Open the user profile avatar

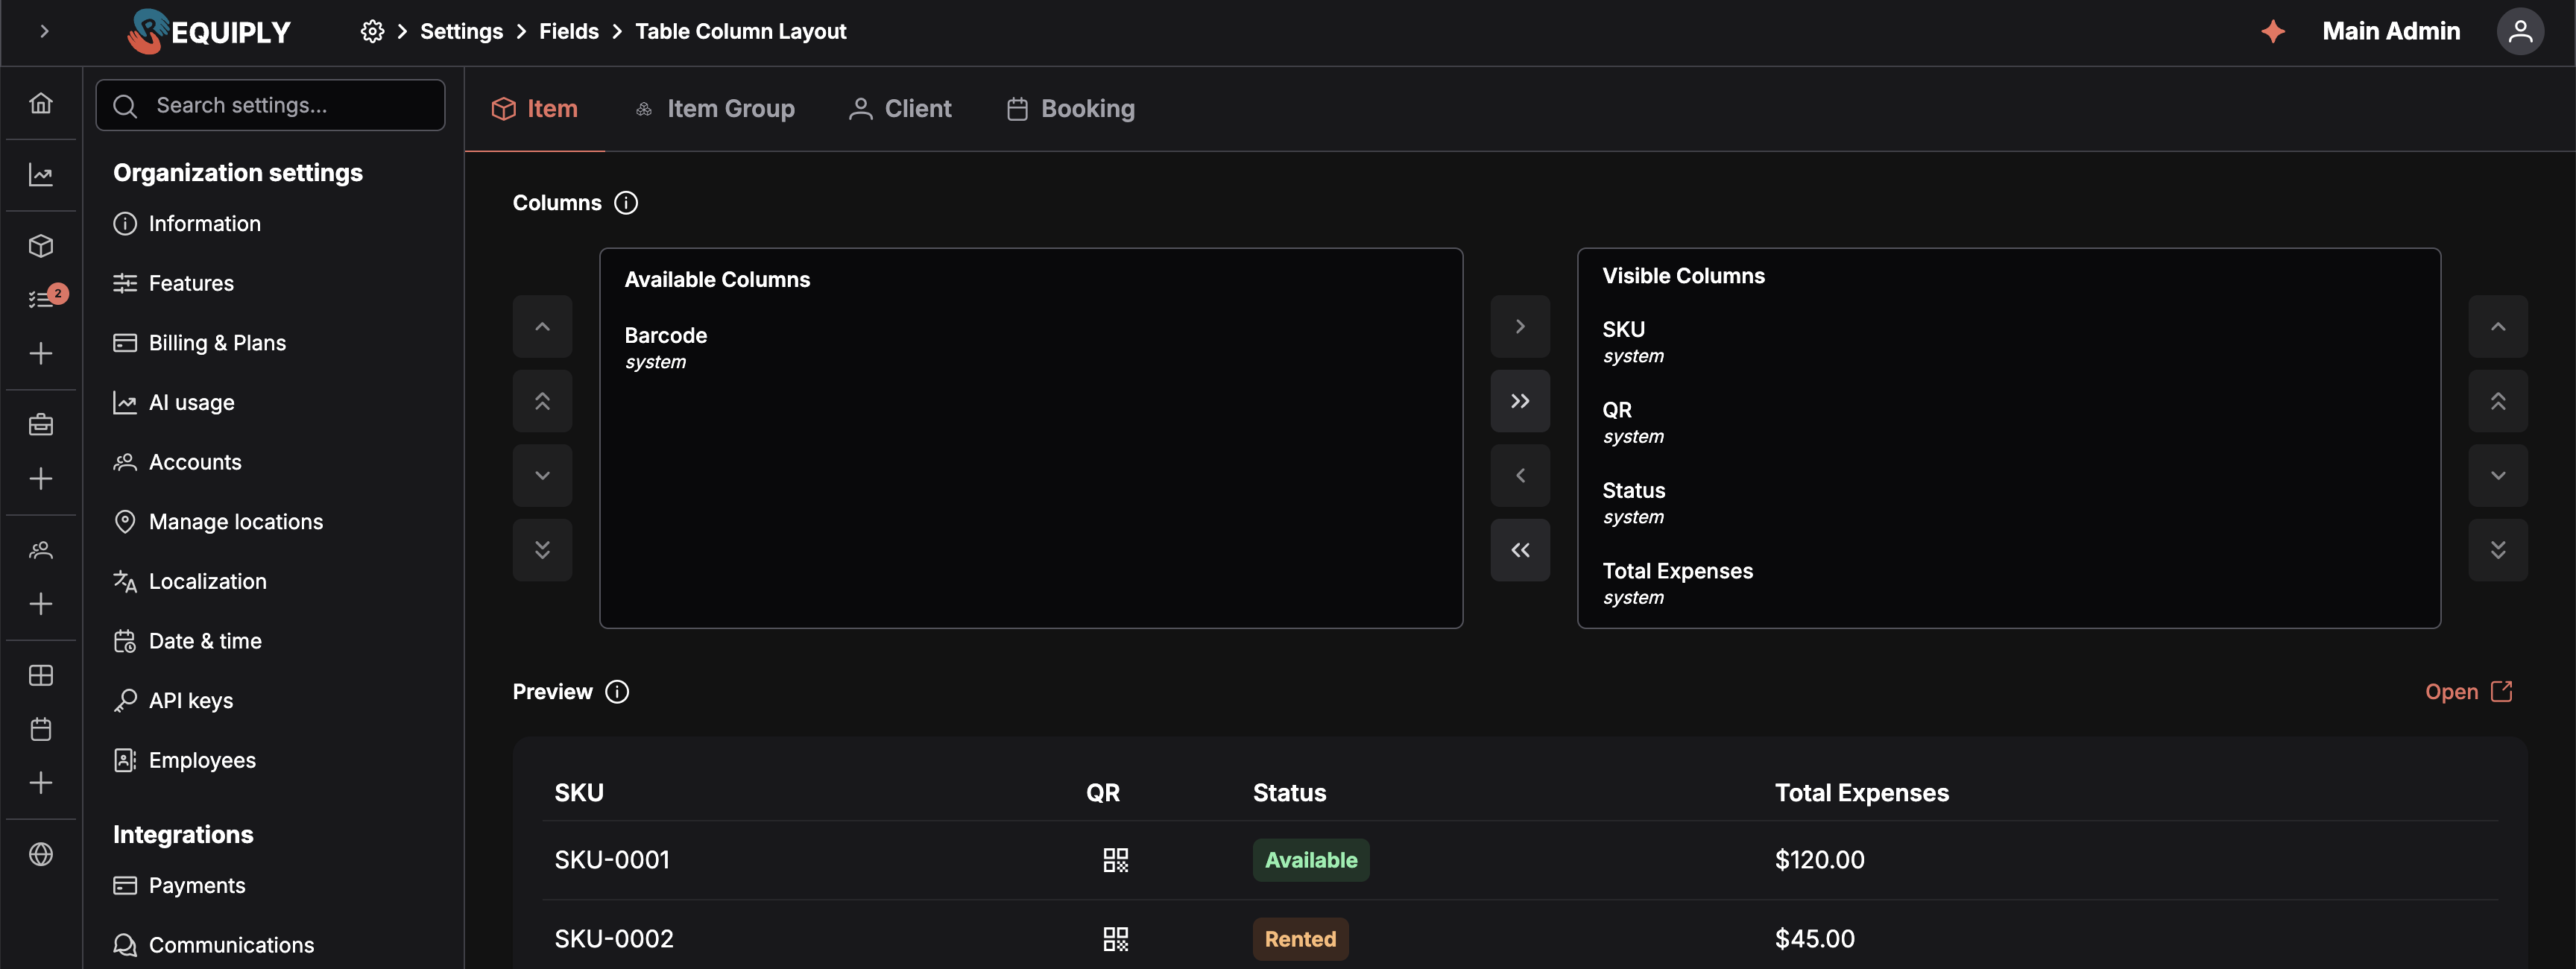[x=2520, y=31]
